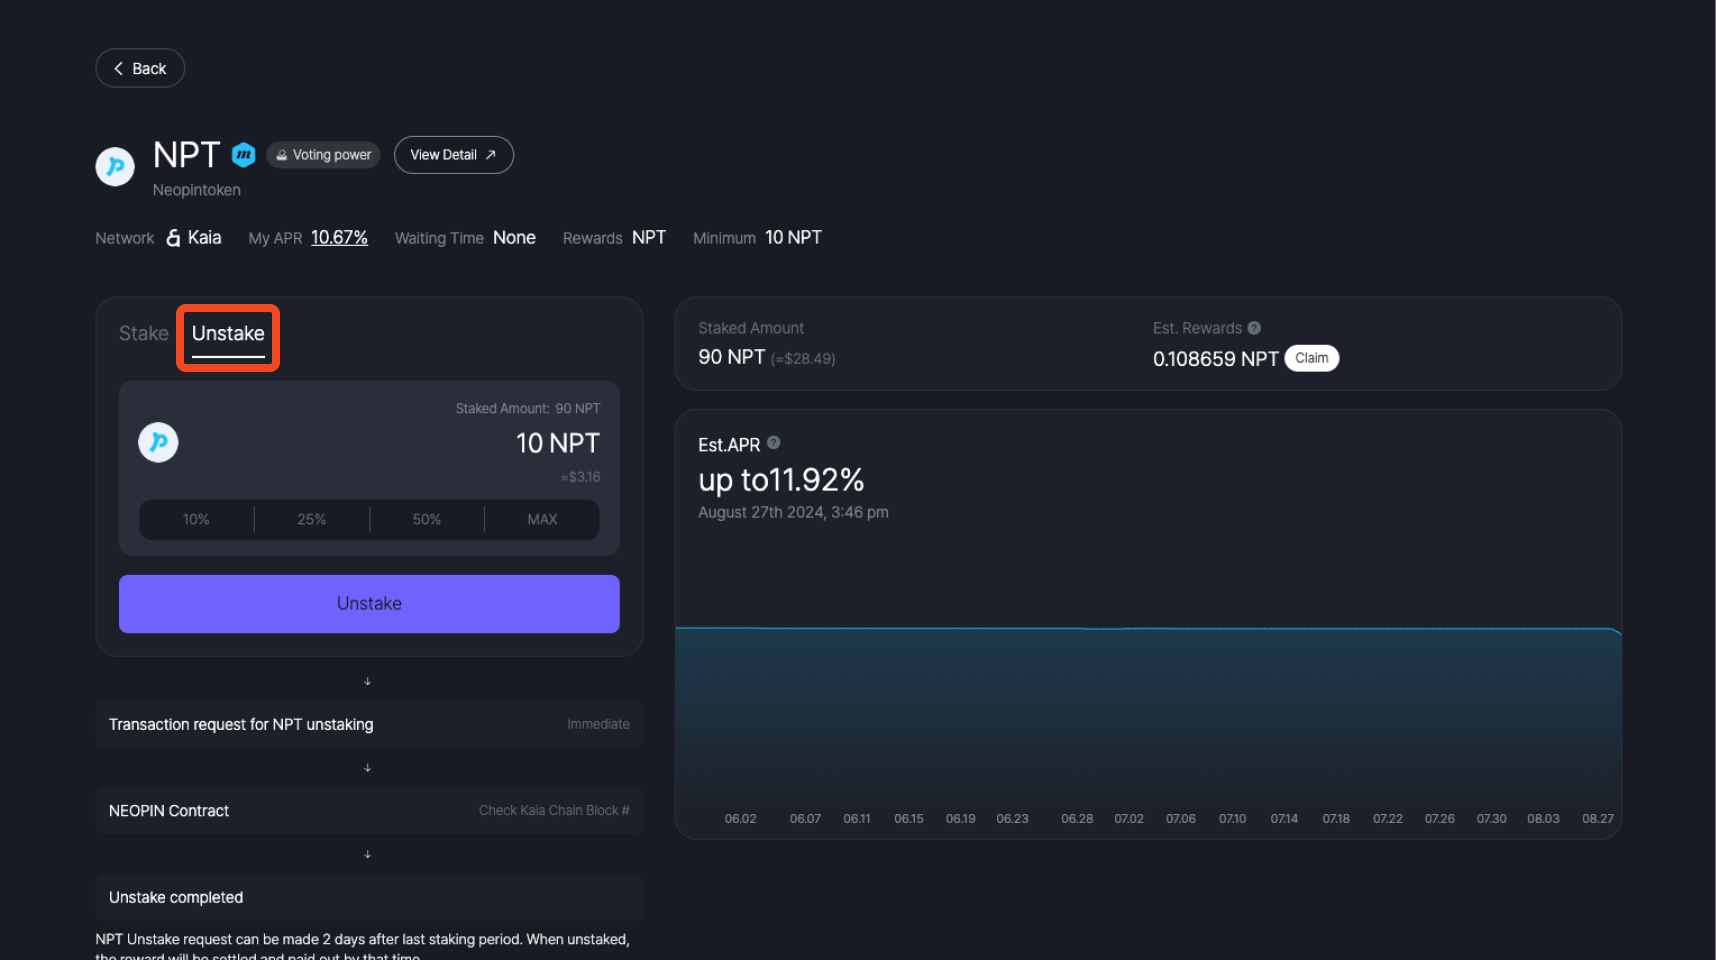
Task: Select the Unstake tab
Action: pos(228,334)
